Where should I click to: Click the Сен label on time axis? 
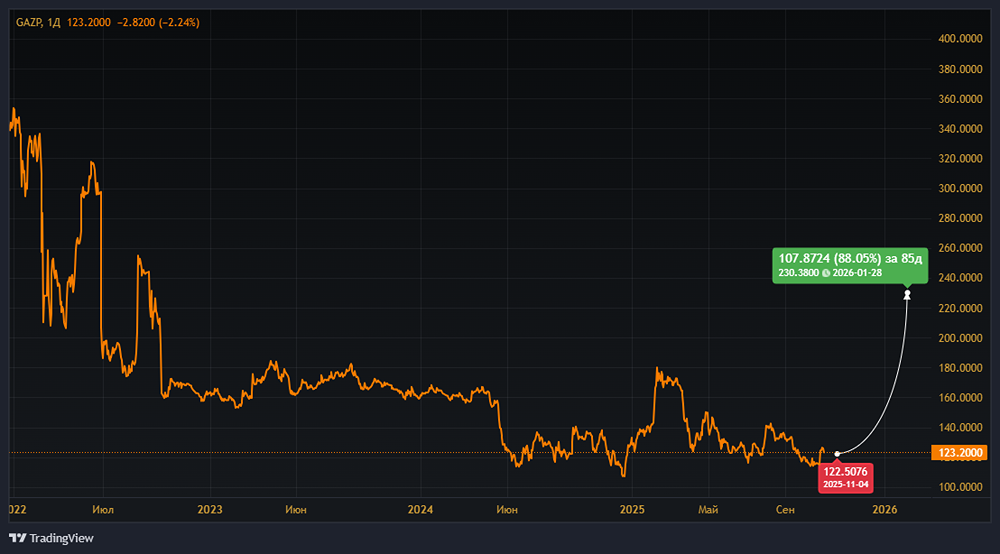point(785,510)
